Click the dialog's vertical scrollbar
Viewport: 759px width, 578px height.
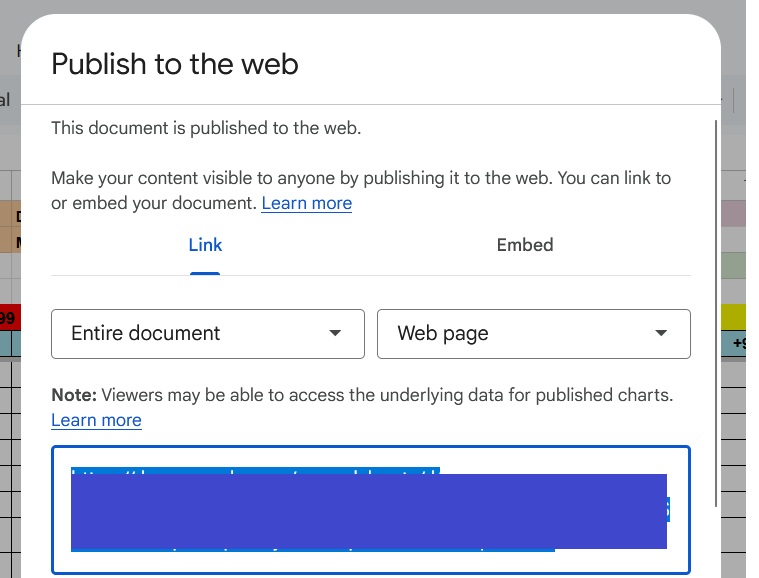tap(715, 300)
